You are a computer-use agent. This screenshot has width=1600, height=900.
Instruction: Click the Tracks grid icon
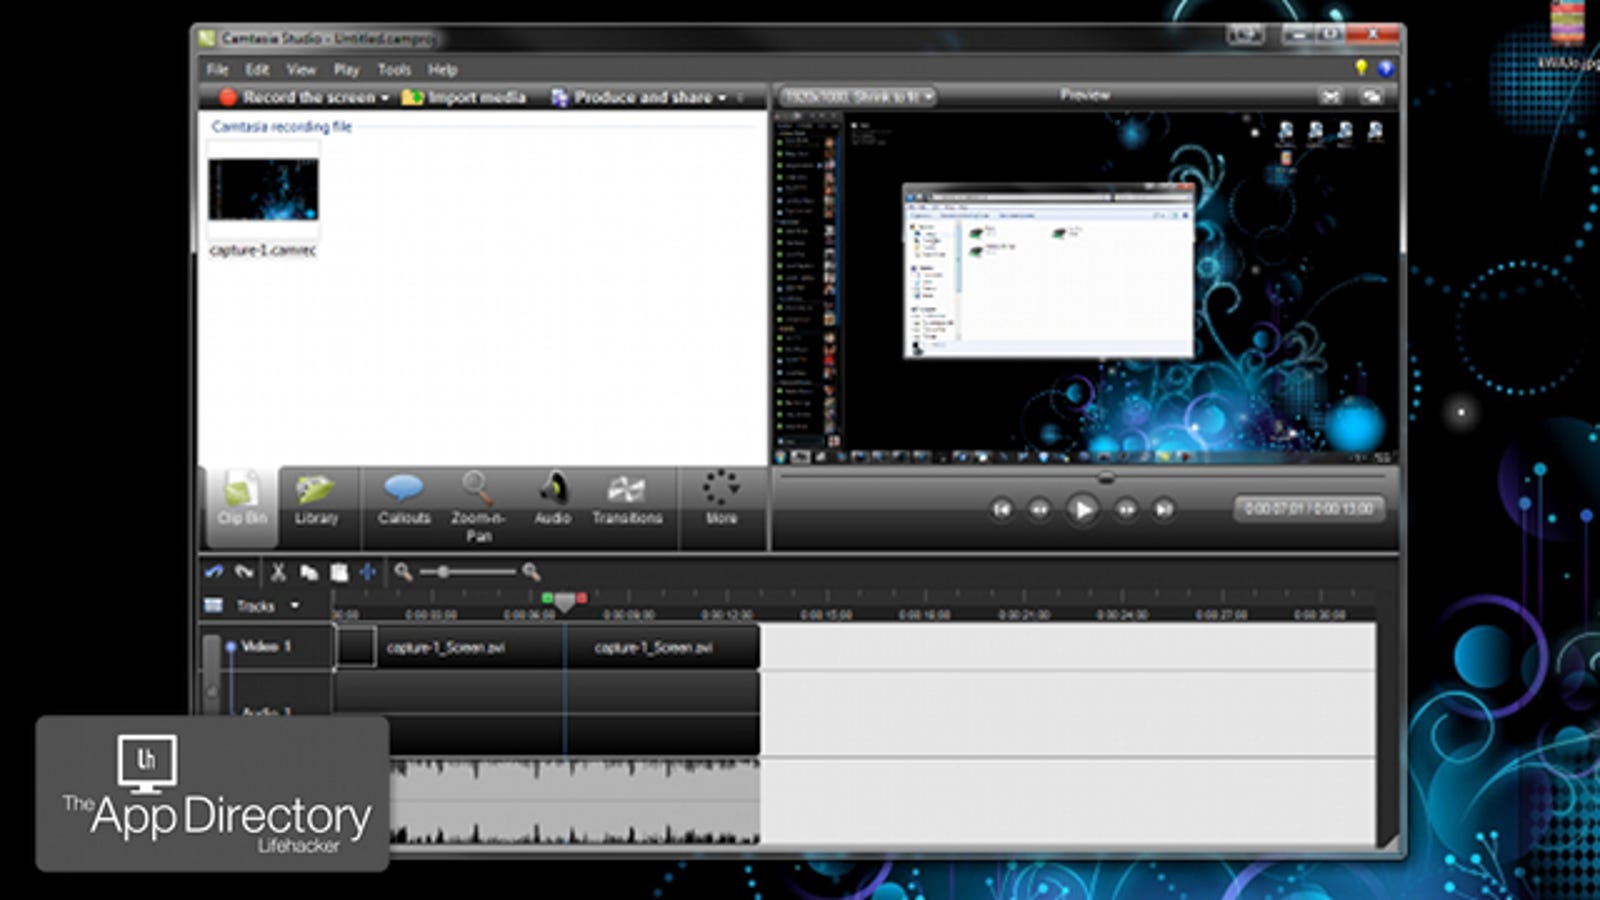[x=213, y=605]
